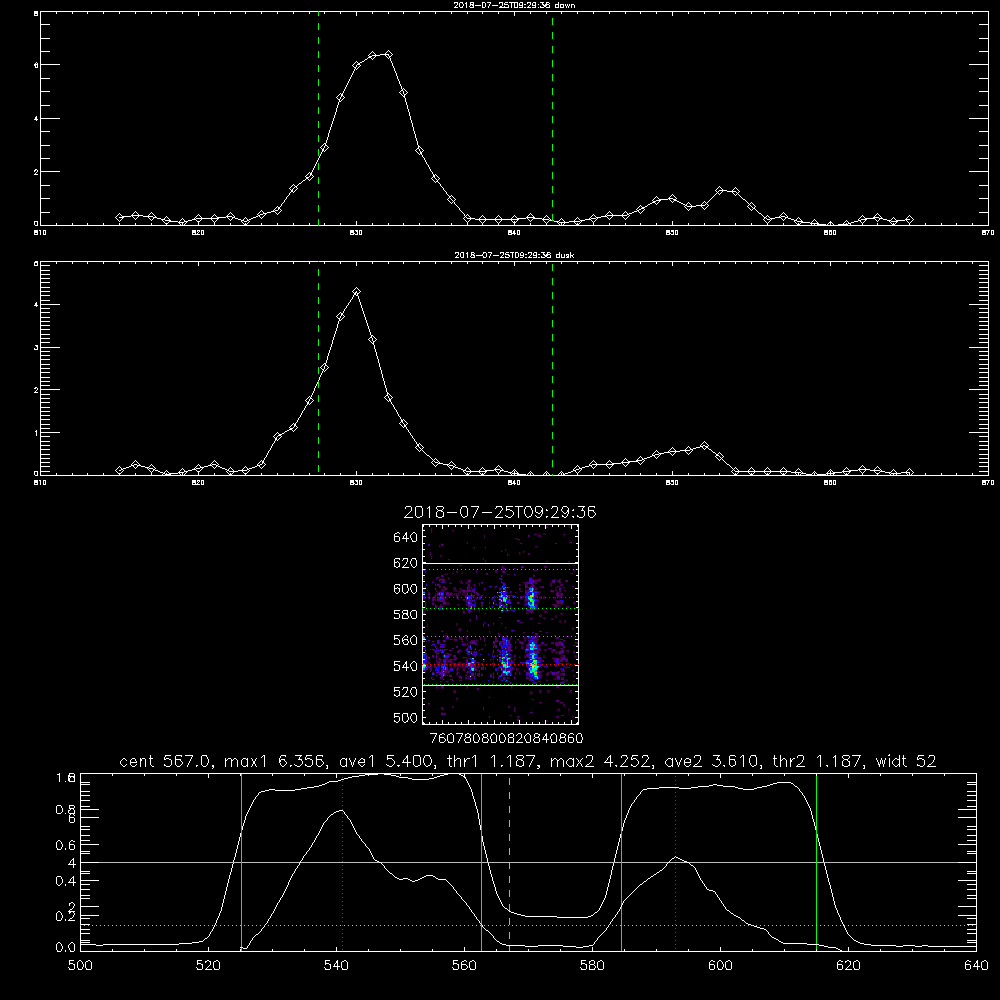Select the 'thr1 1.187' value in stats line
Image resolution: width=1000 pixels, height=1000 pixels.
pos(491,761)
